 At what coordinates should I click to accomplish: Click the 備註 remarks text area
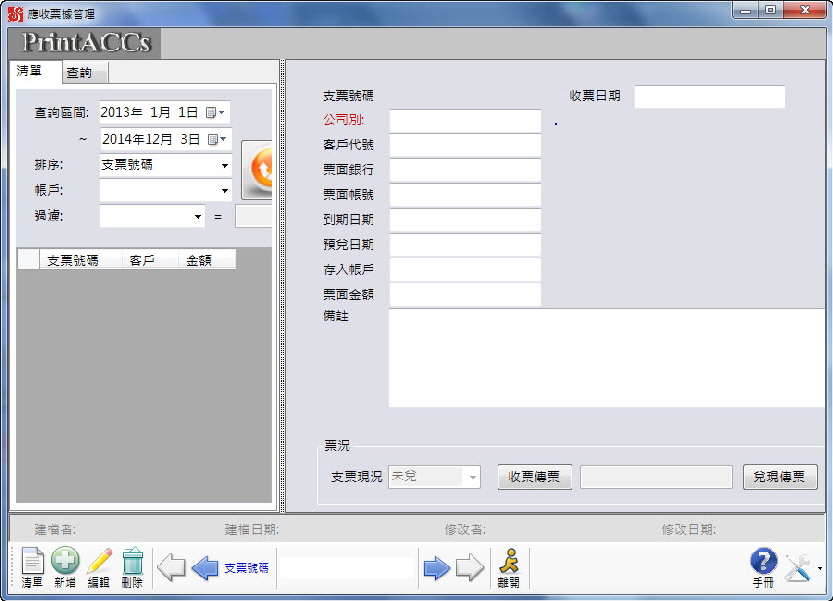coord(606,358)
